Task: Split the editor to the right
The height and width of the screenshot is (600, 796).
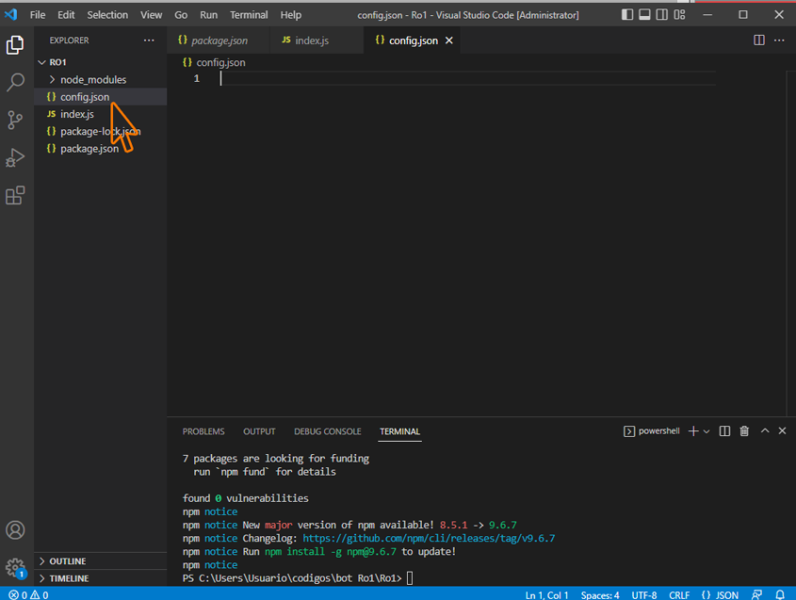Action: [759, 40]
